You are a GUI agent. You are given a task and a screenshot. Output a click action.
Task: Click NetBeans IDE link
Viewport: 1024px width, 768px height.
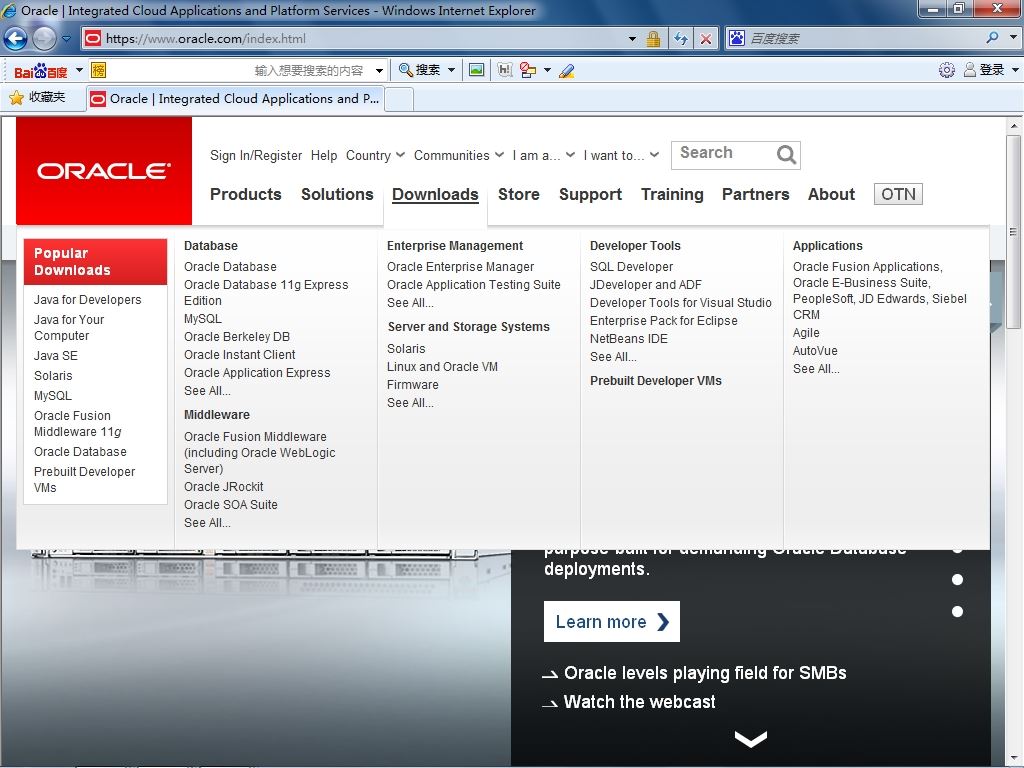pos(628,338)
